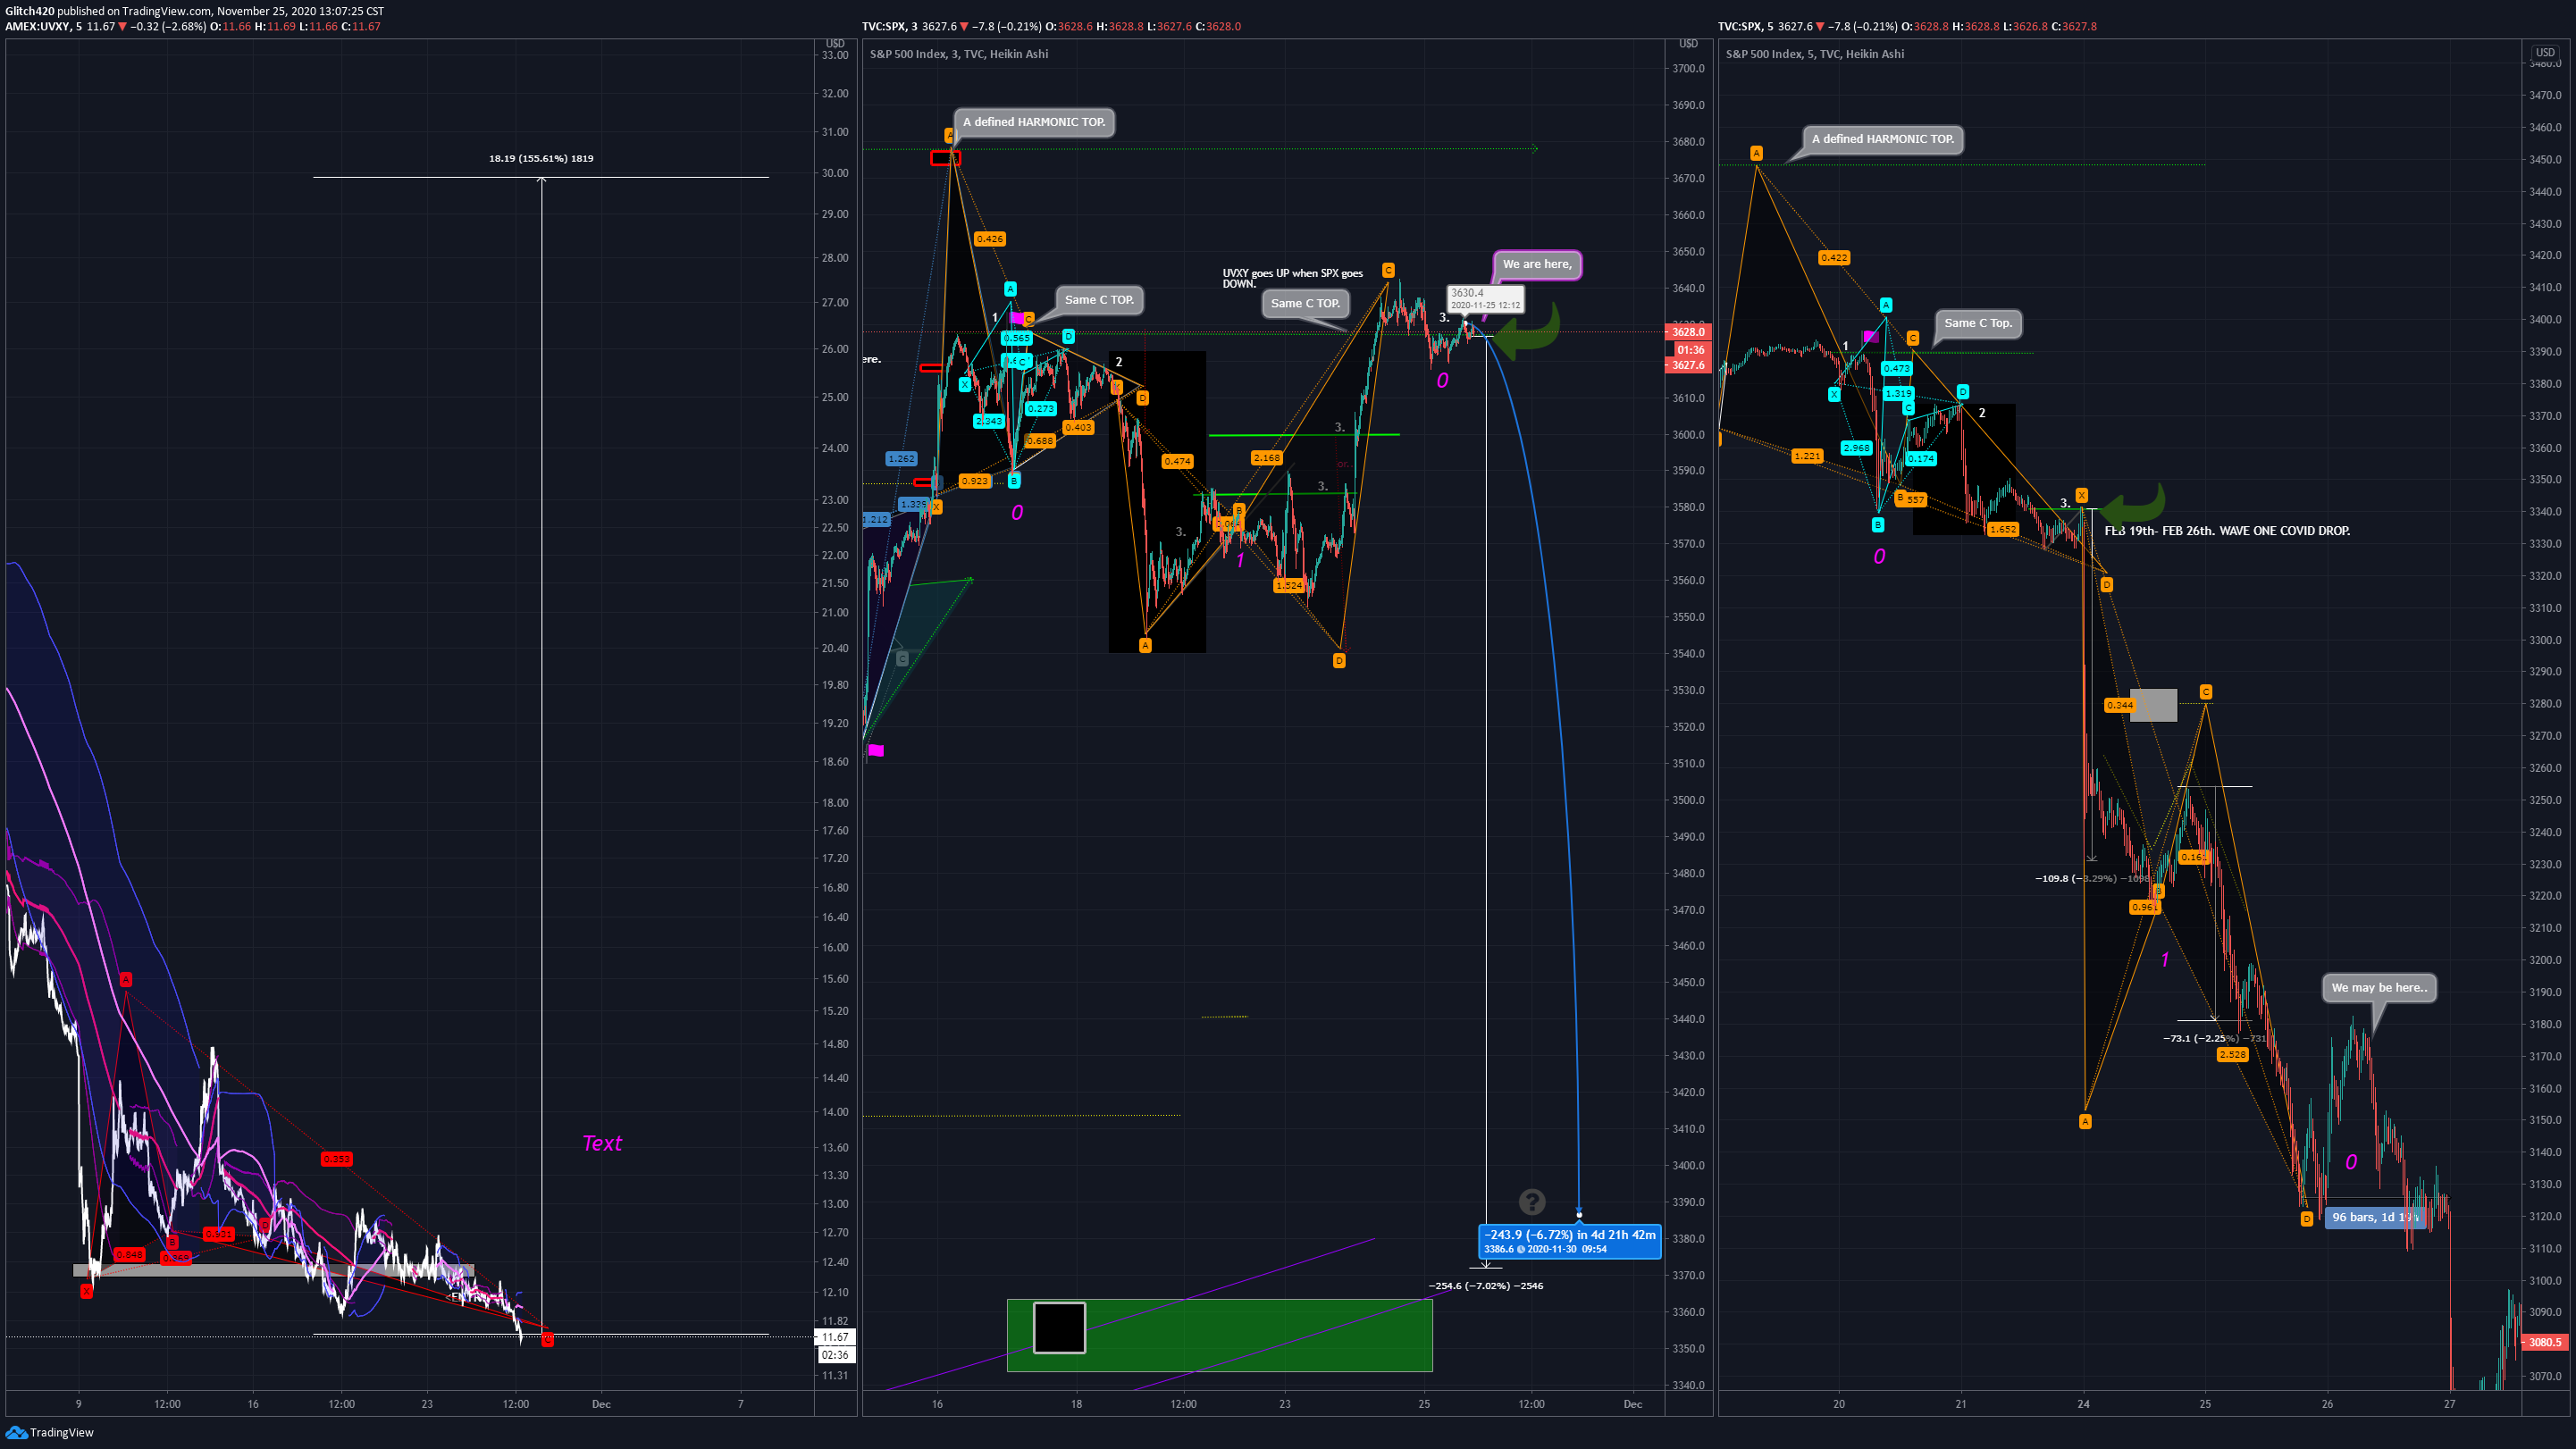Select the gray box next to the 0.344 label
2576x1449 pixels.
point(2153,705)
